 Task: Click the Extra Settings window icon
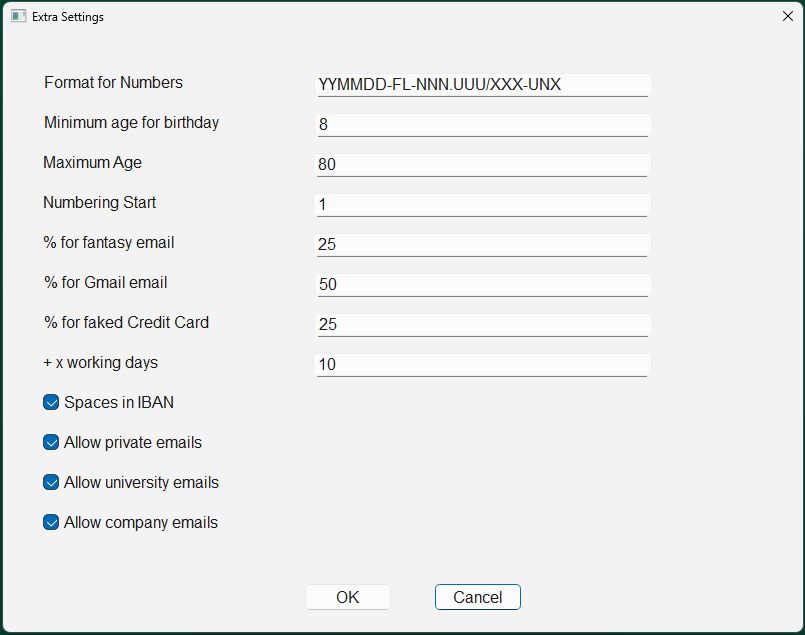(18, 16)
